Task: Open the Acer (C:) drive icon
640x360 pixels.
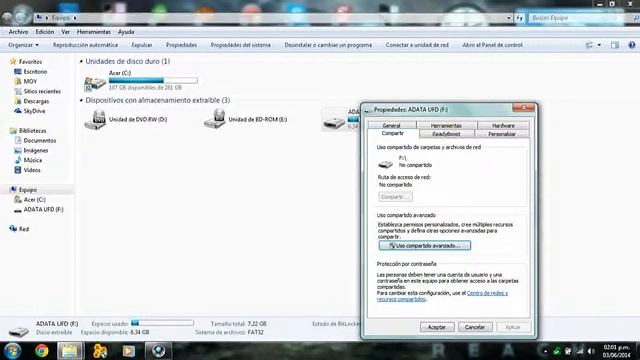Action: (x=95, y=83)
